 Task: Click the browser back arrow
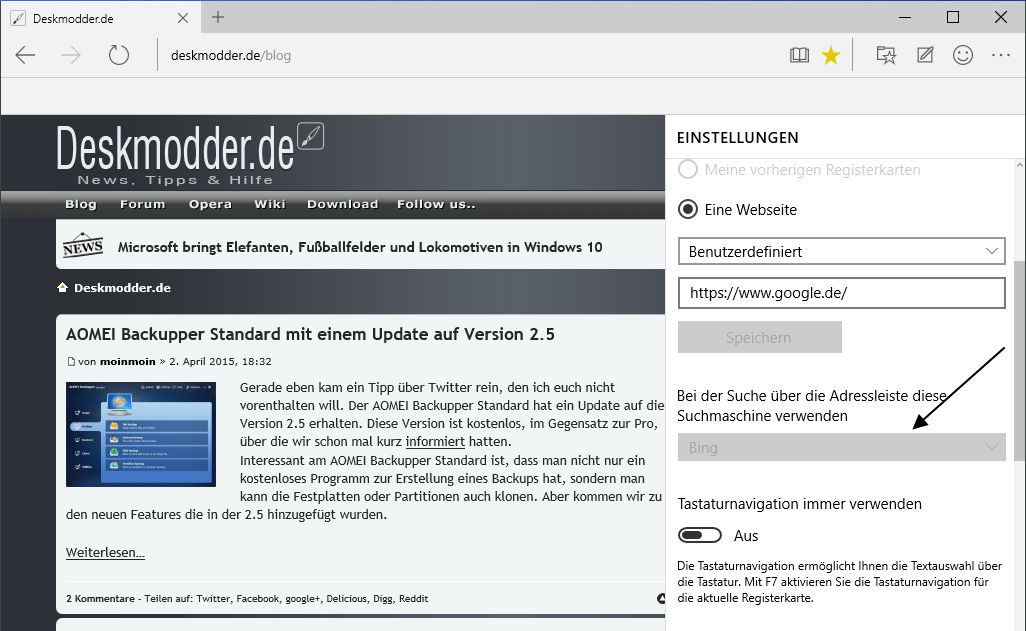[25, 55]
